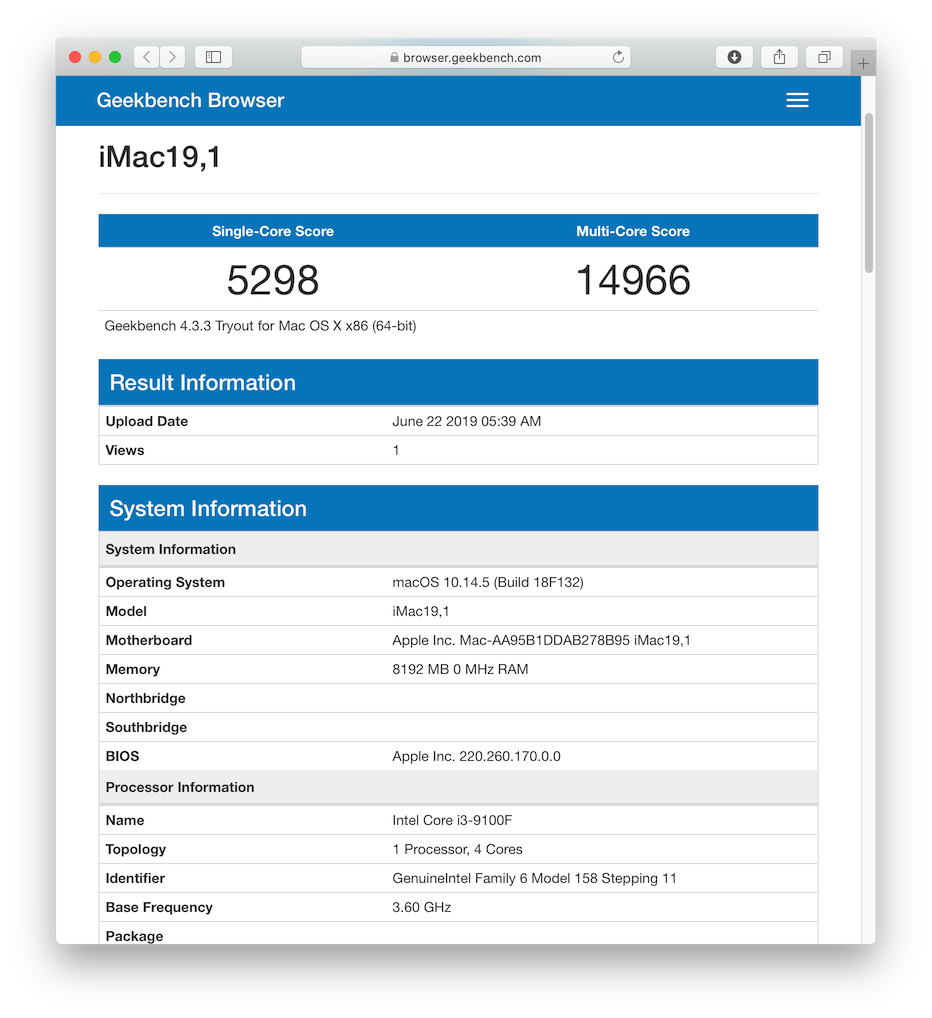
Task: Click the Motherboard label
Action: pos(149,640)
